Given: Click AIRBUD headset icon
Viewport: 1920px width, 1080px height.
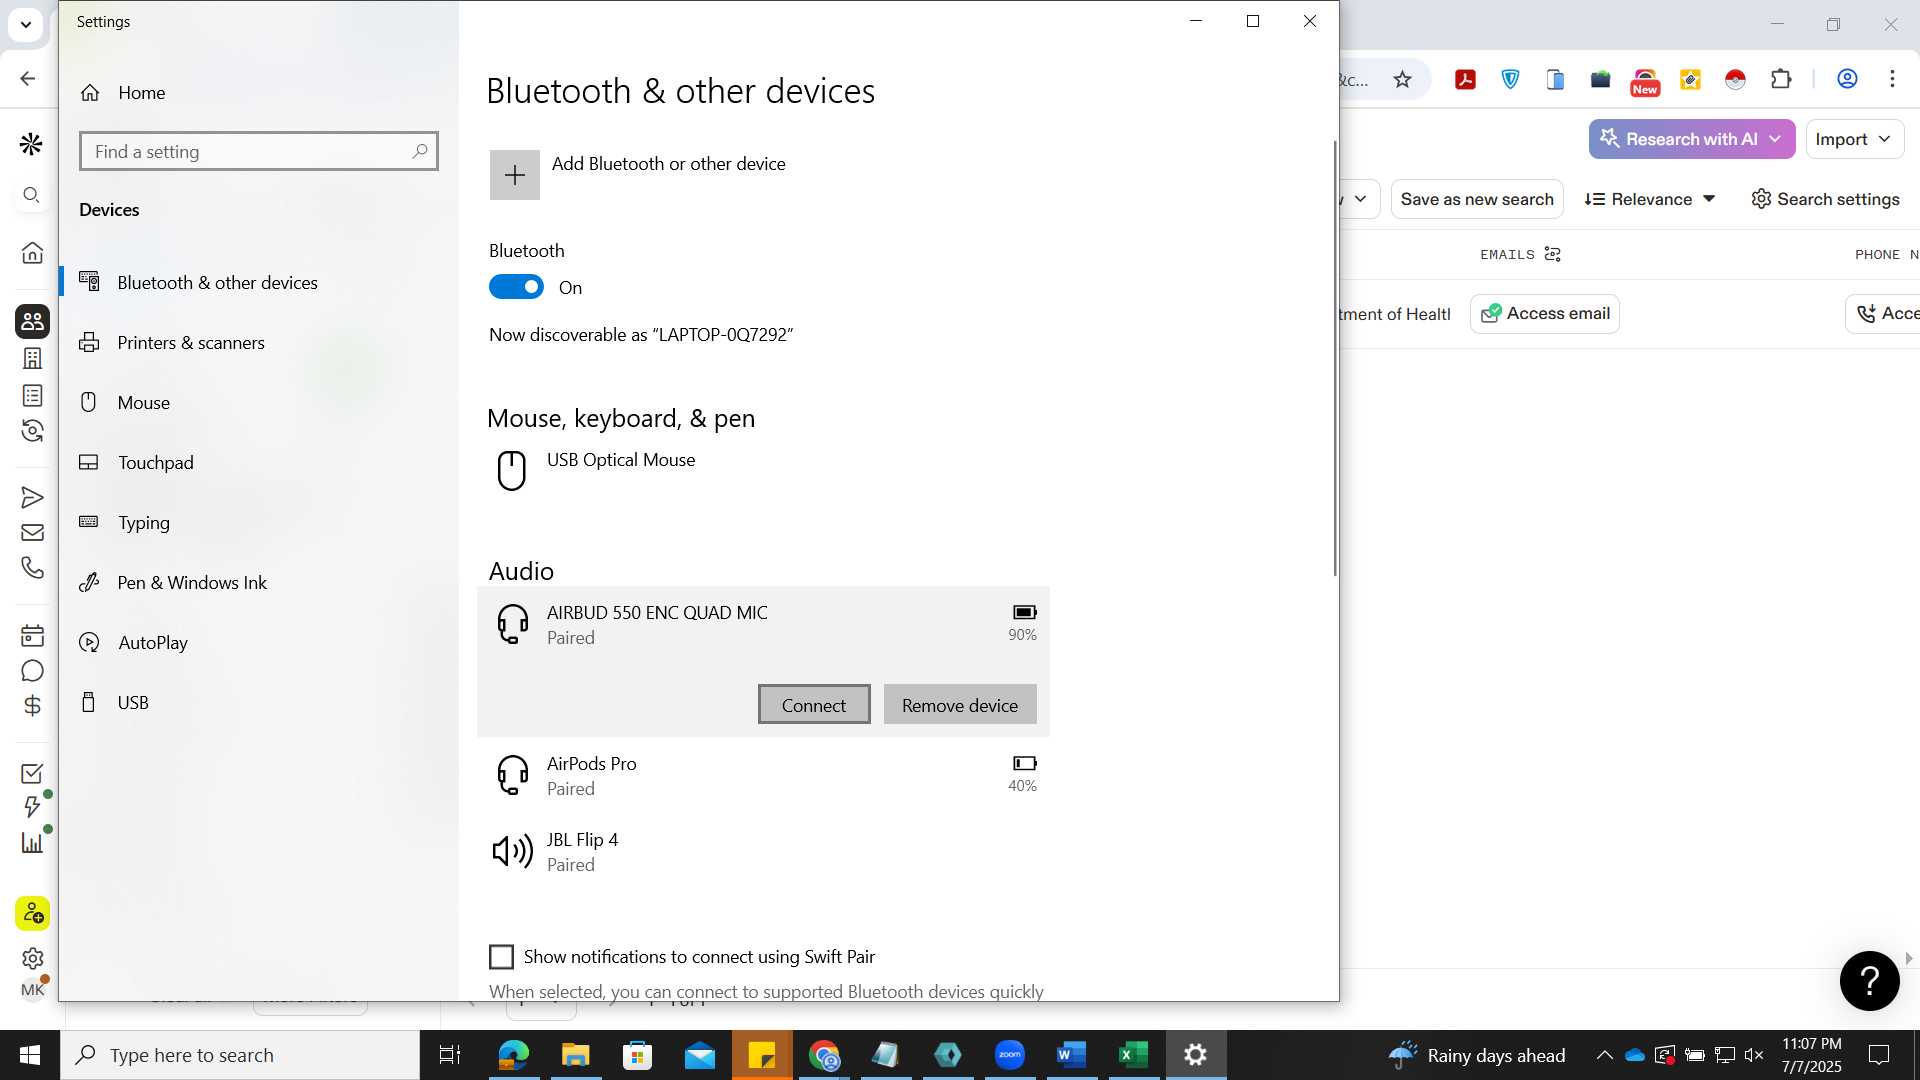Looking at the screenshot, I should (x=513, y=624).
